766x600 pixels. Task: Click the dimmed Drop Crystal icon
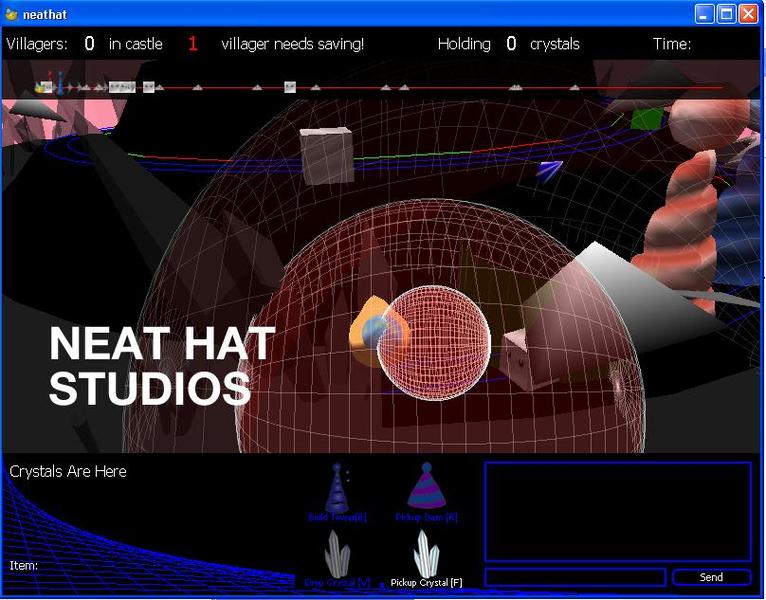click(337, 554)
